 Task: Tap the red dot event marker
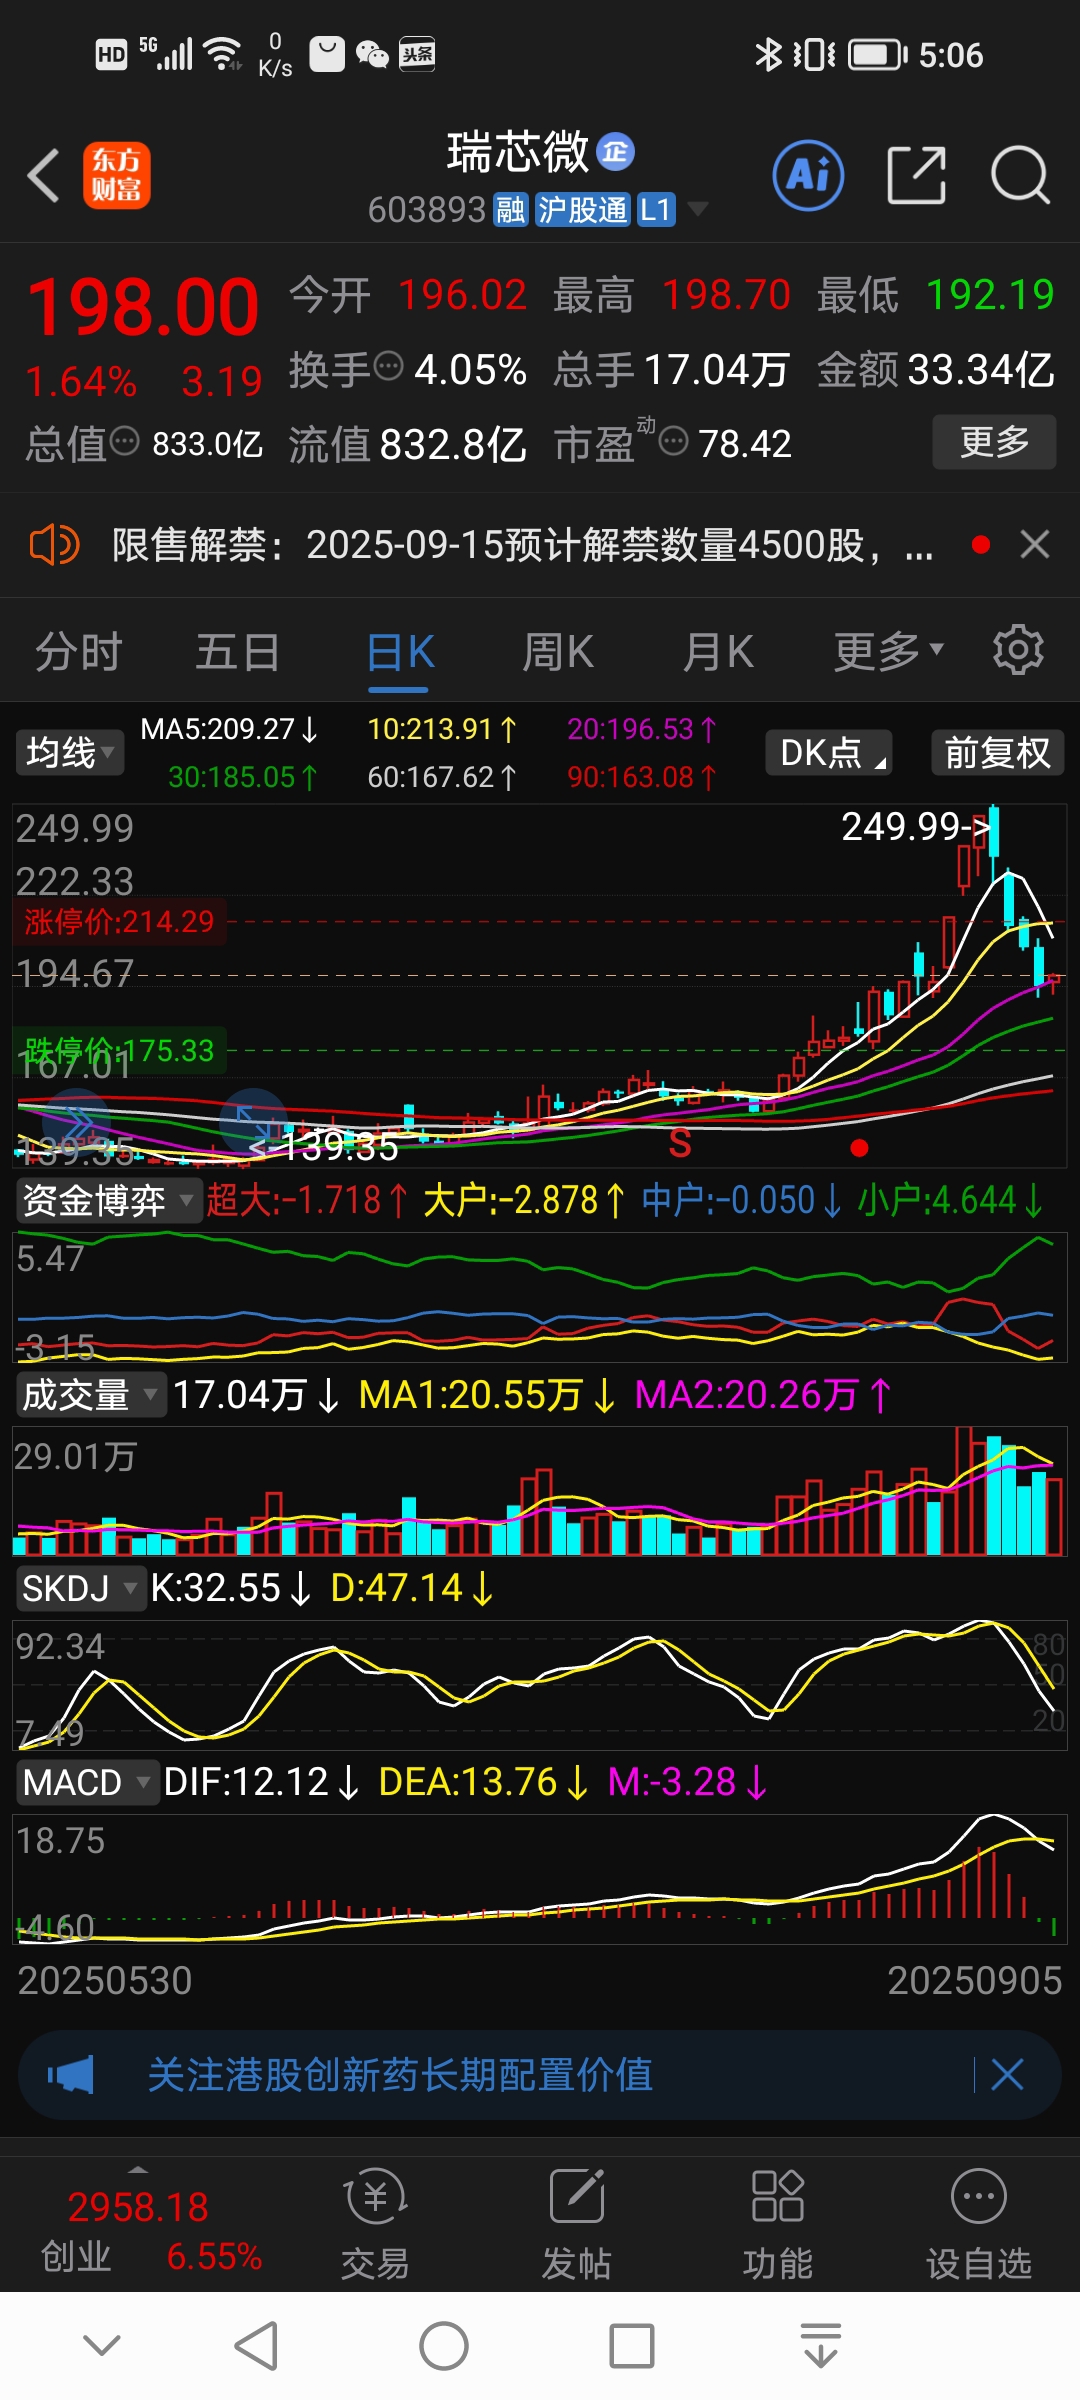pyautogui.click(x=859, y=1148)
